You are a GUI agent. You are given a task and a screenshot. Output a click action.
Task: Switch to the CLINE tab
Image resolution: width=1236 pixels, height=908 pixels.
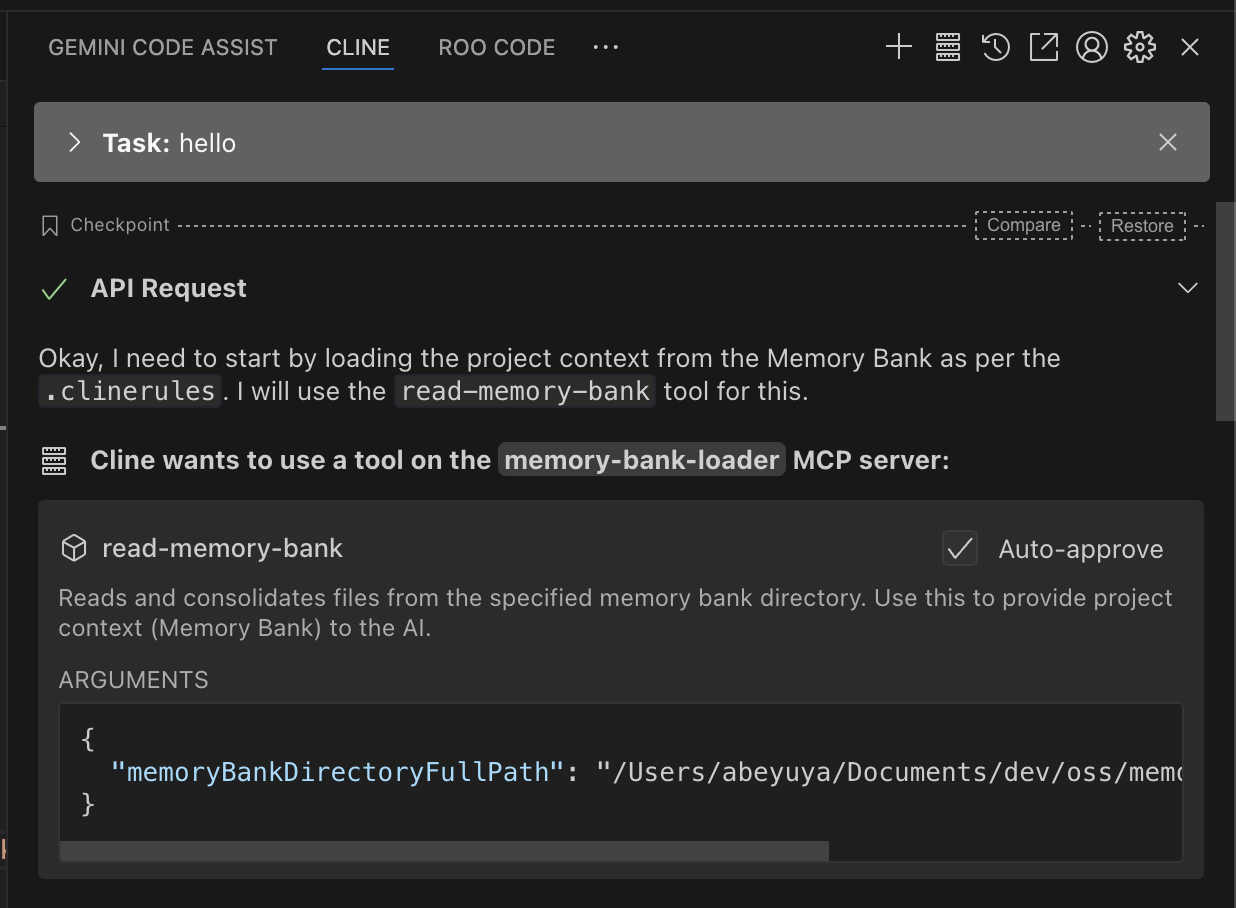357,47
